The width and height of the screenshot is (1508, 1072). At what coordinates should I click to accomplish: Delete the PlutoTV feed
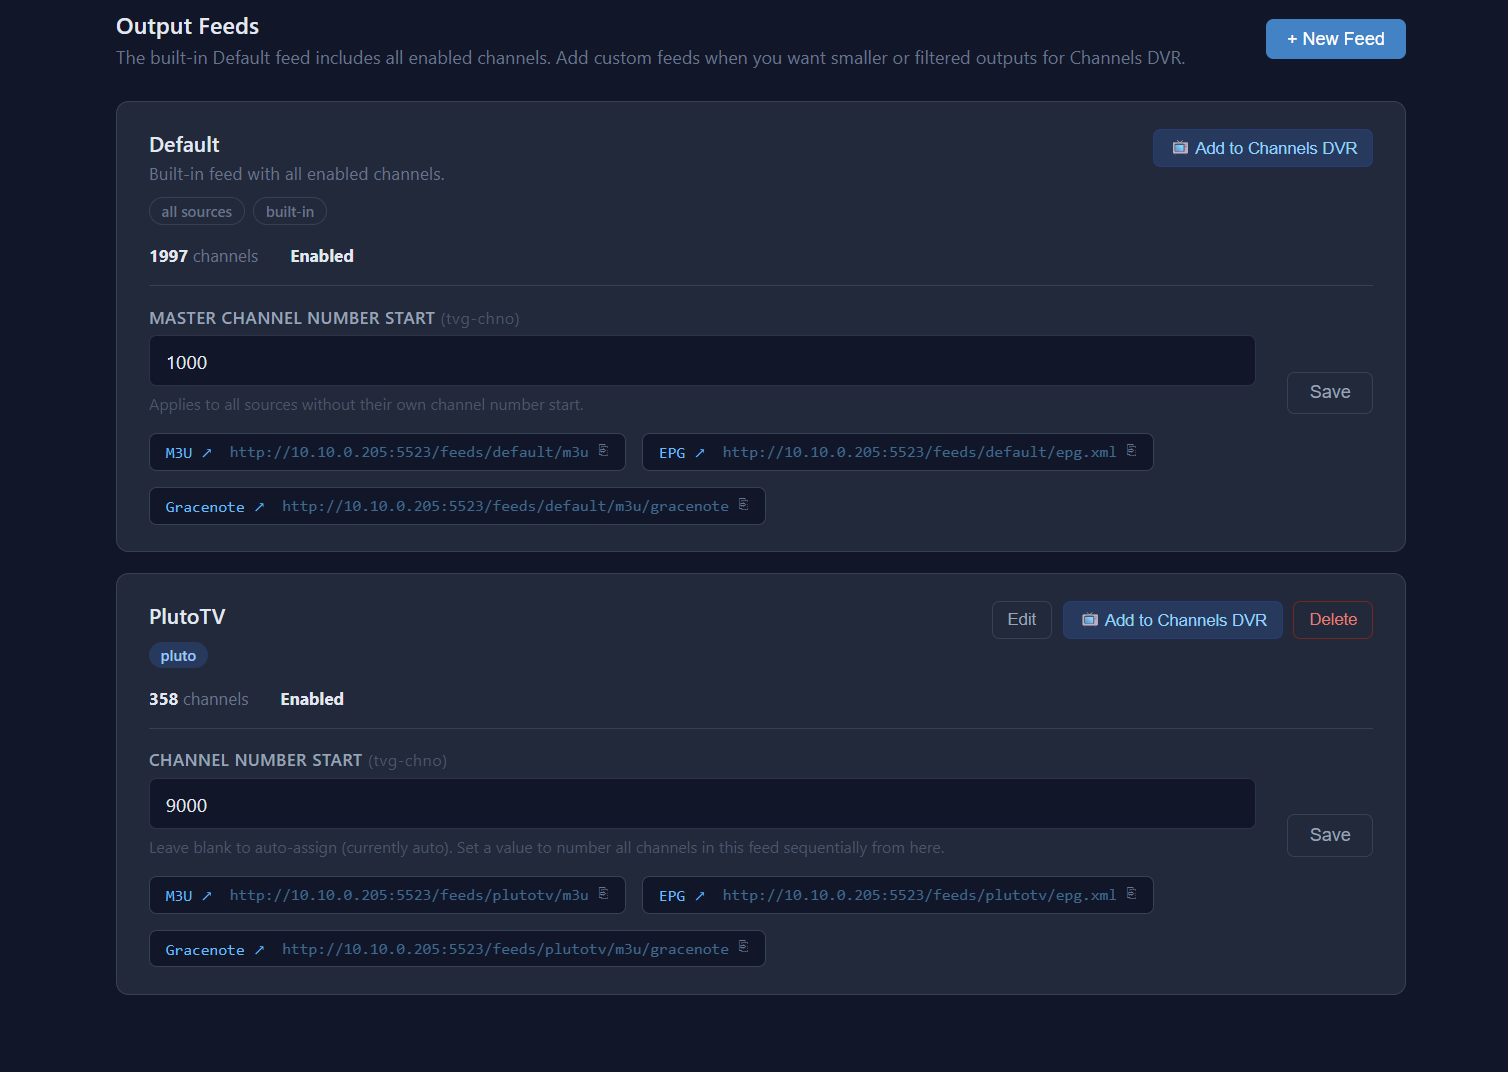pos(1332,620)
